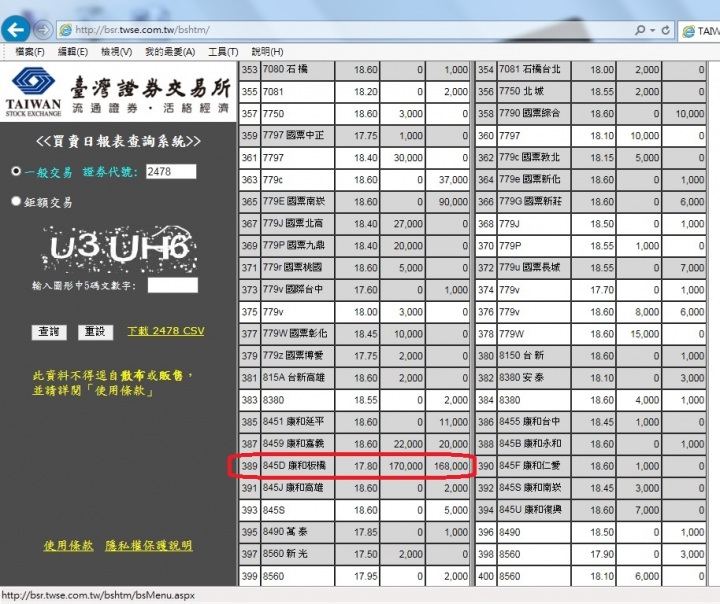The height and width of the screenshot is (604, 720).
Task: Click the 重設 button
Action: pyautogui.click(x=95, y=332)
